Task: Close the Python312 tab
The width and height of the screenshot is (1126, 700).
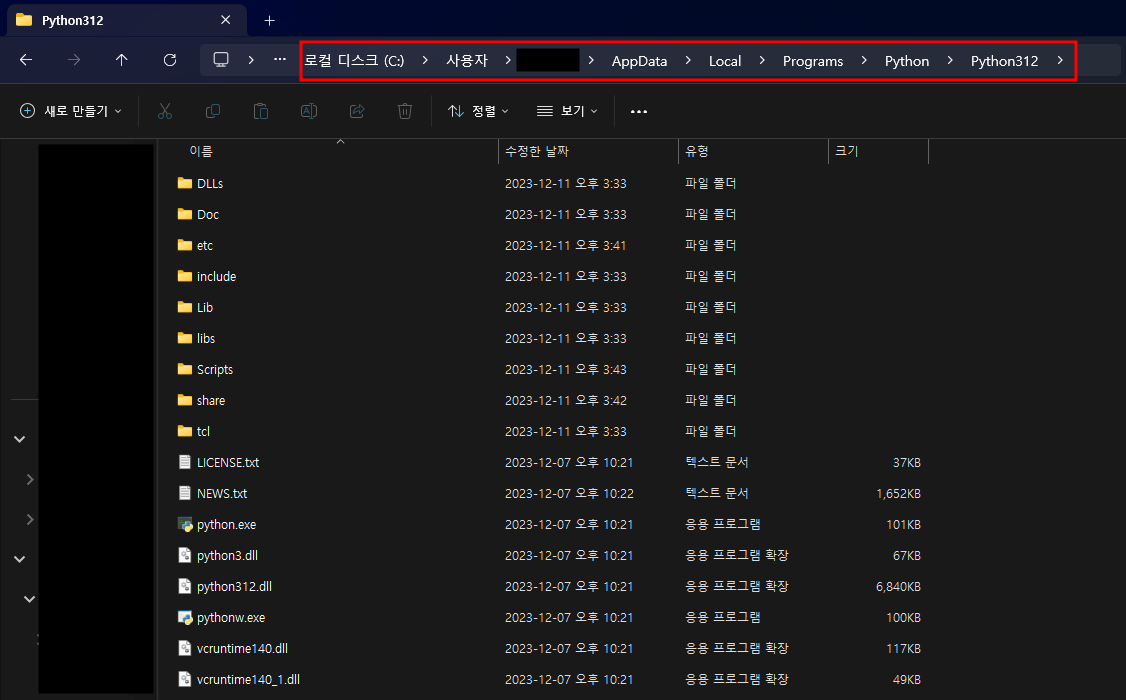Action: pos(225,20)
